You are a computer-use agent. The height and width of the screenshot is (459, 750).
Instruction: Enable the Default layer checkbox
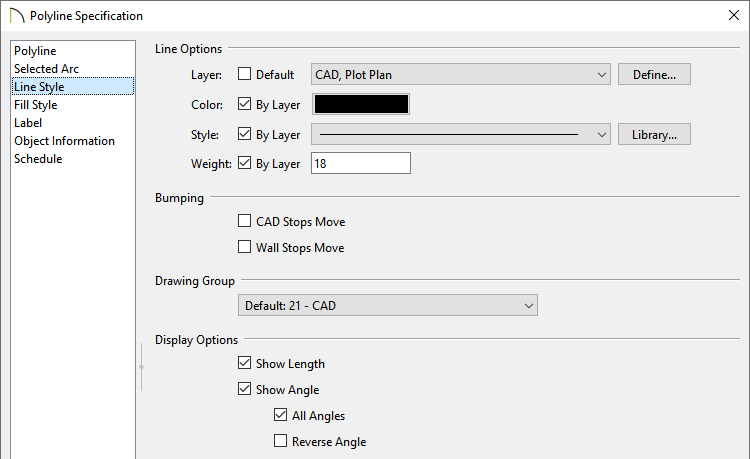coord(244,74)
